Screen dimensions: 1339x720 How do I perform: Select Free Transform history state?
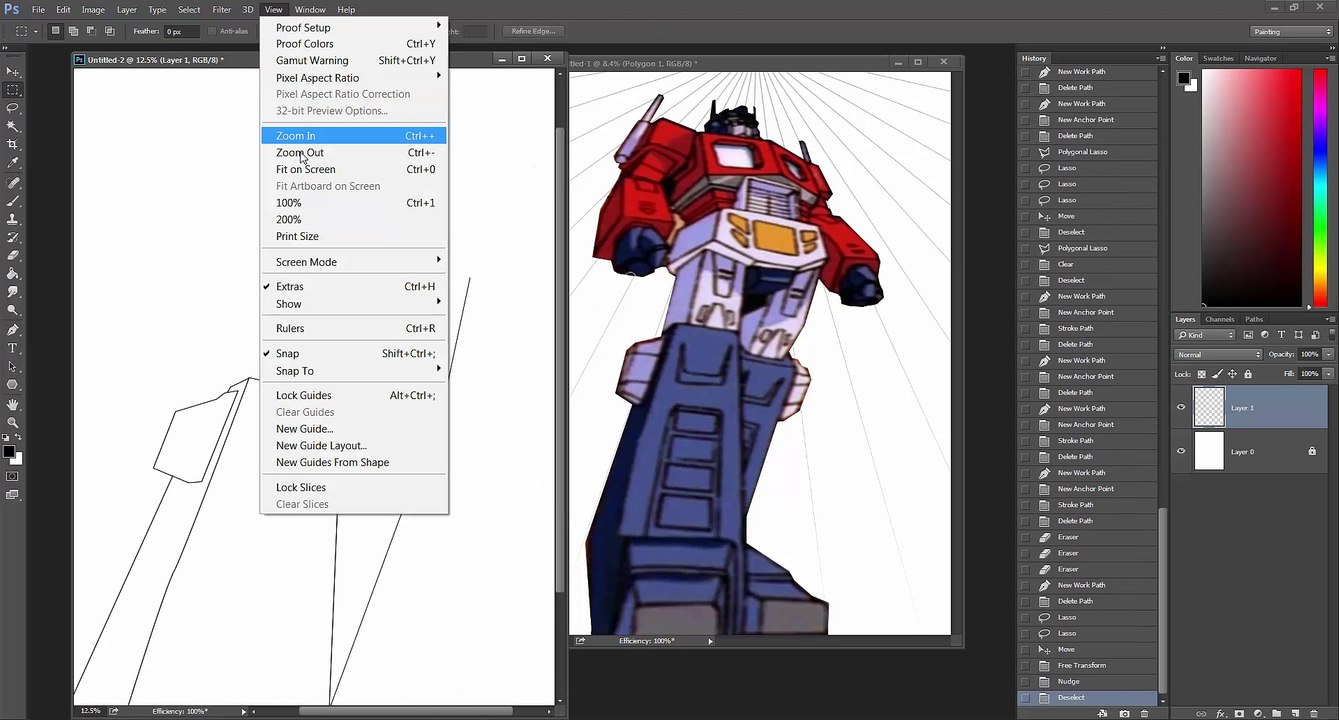click(1081, 665)
